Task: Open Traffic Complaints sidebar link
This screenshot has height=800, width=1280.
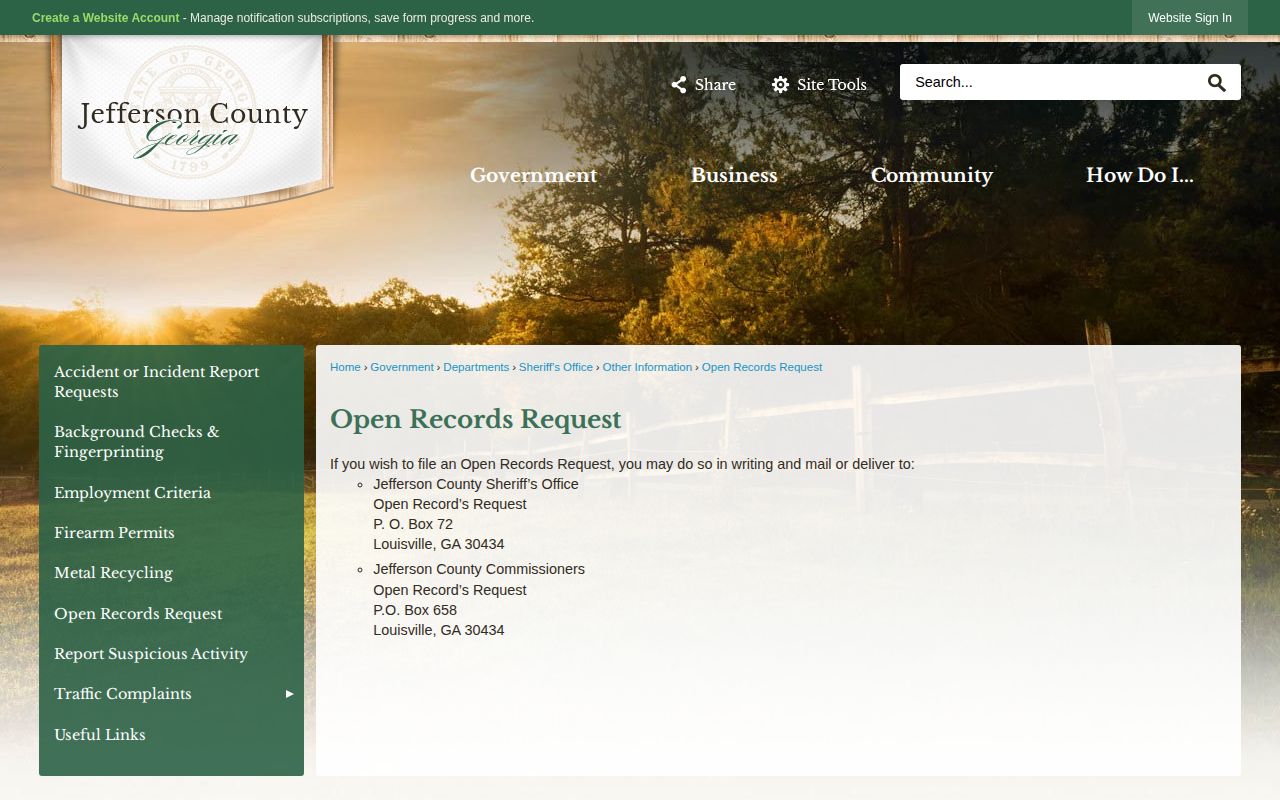Action: pos(123,694)
